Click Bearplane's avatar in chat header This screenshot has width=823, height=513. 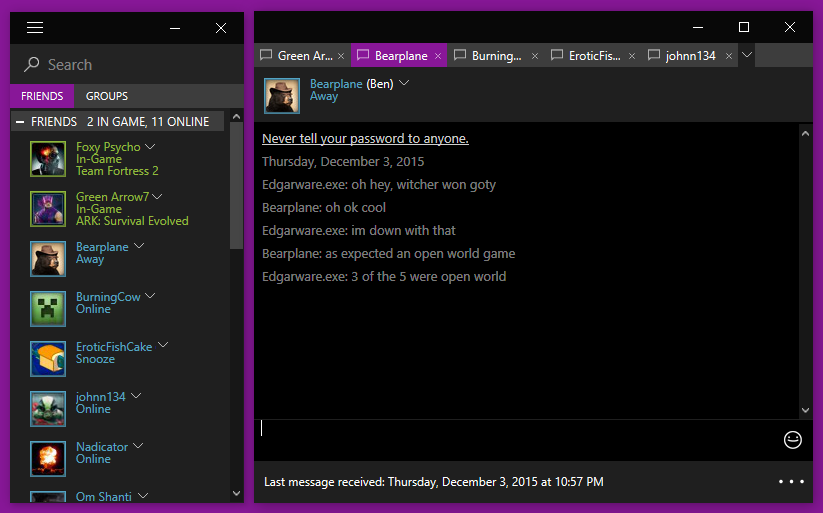click(x=282, y=95)
